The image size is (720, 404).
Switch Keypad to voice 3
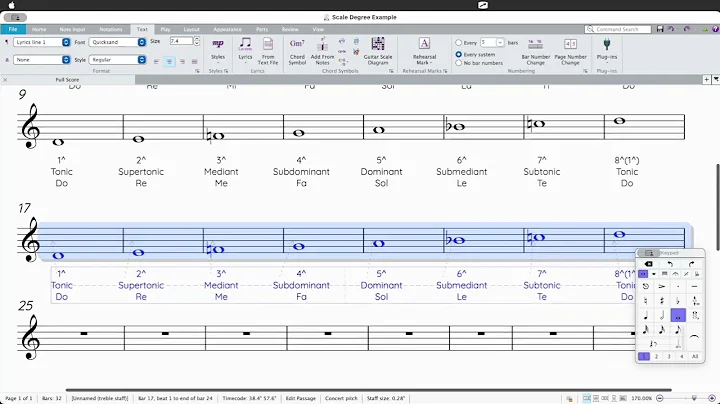(669, 356)
